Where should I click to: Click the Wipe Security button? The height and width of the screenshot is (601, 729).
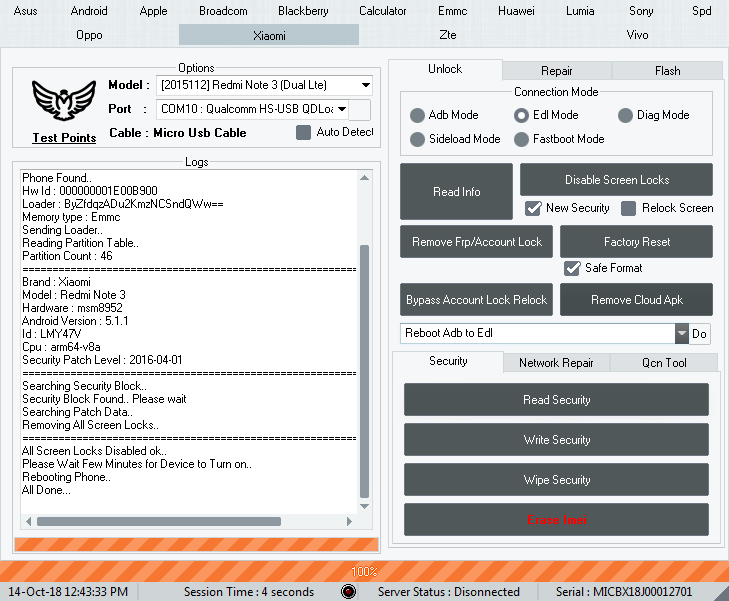(557, 480)
